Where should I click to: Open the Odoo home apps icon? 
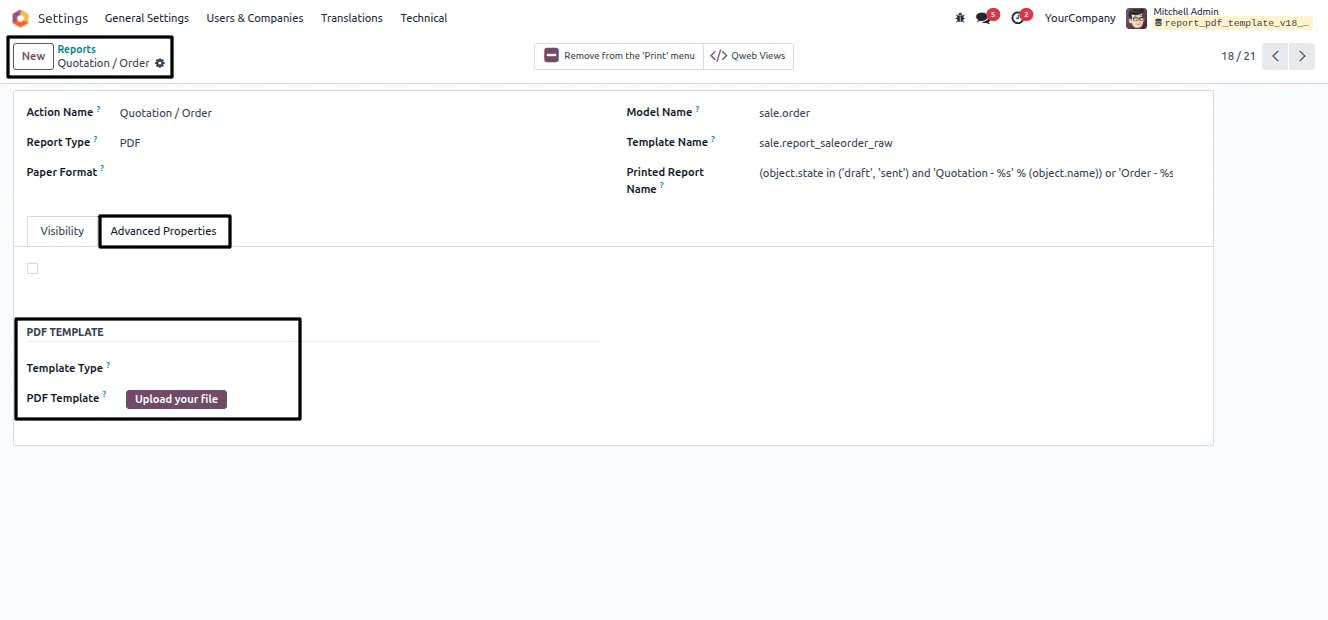[20, 18]
